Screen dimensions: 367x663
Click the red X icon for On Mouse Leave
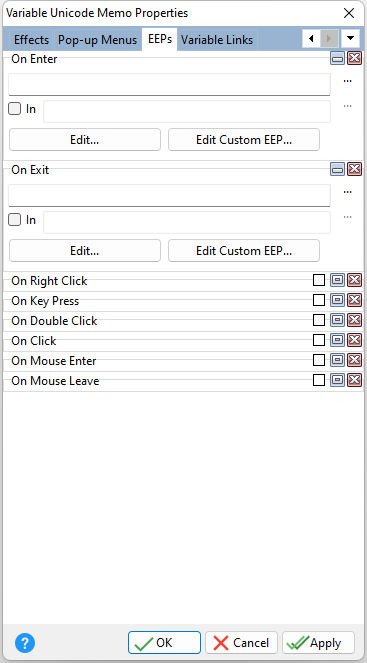tap(354, 380)
